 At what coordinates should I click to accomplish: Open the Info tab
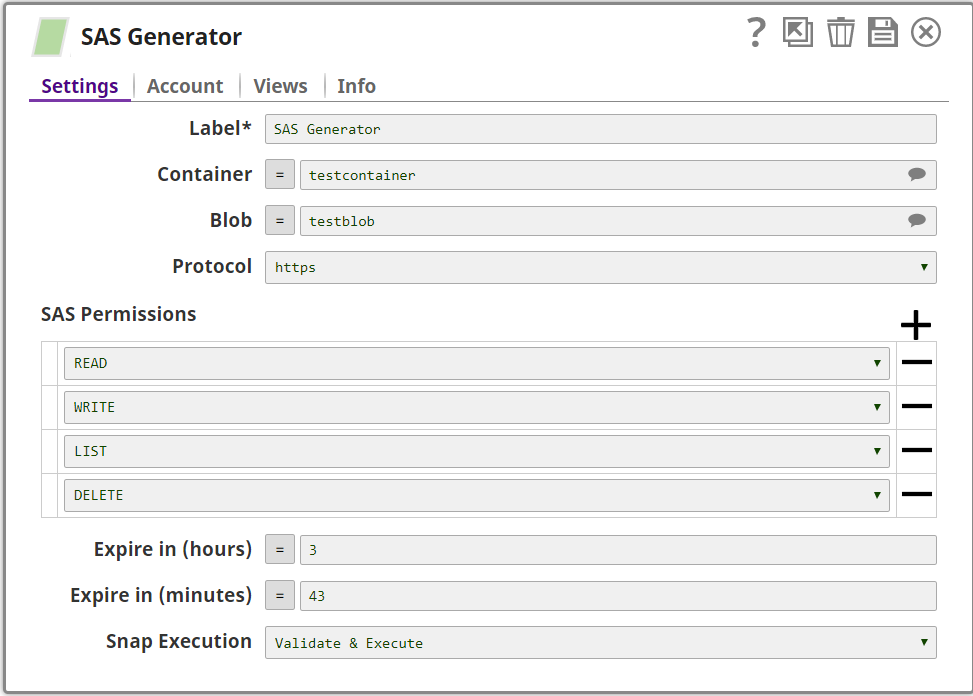(356, 86)
